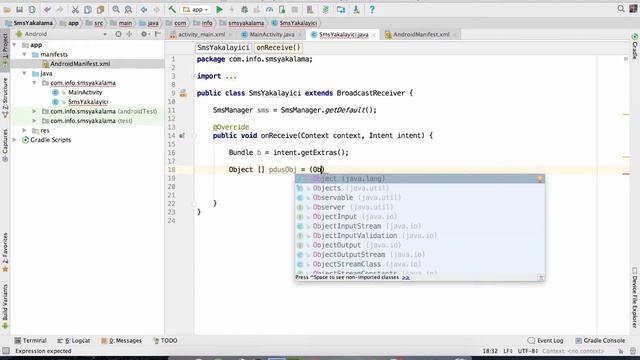Open the Event Log panel
640x360 pixels.
click(545, 340)
